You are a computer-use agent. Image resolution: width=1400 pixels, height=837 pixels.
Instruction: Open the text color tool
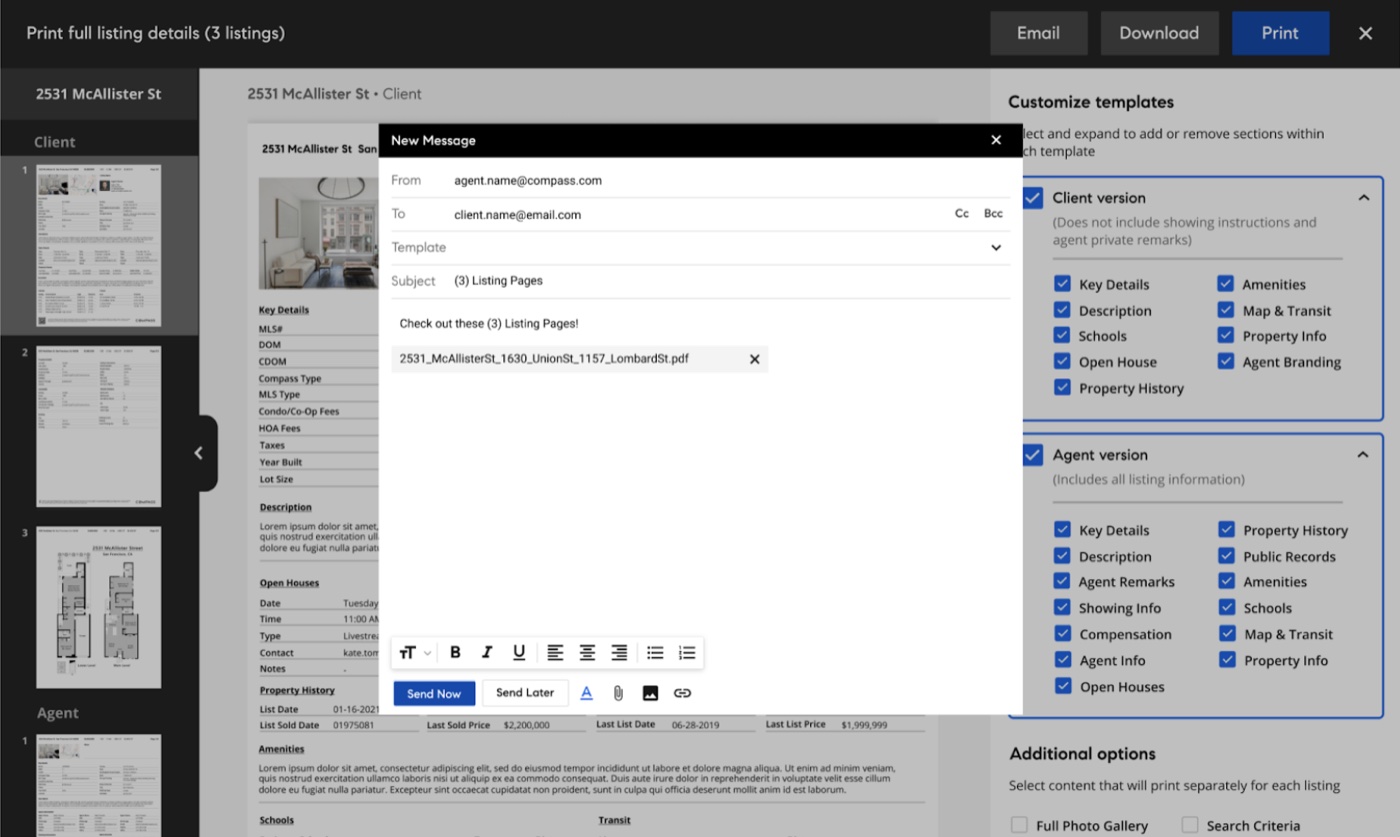pyautogui.click(x=587, y=693)
